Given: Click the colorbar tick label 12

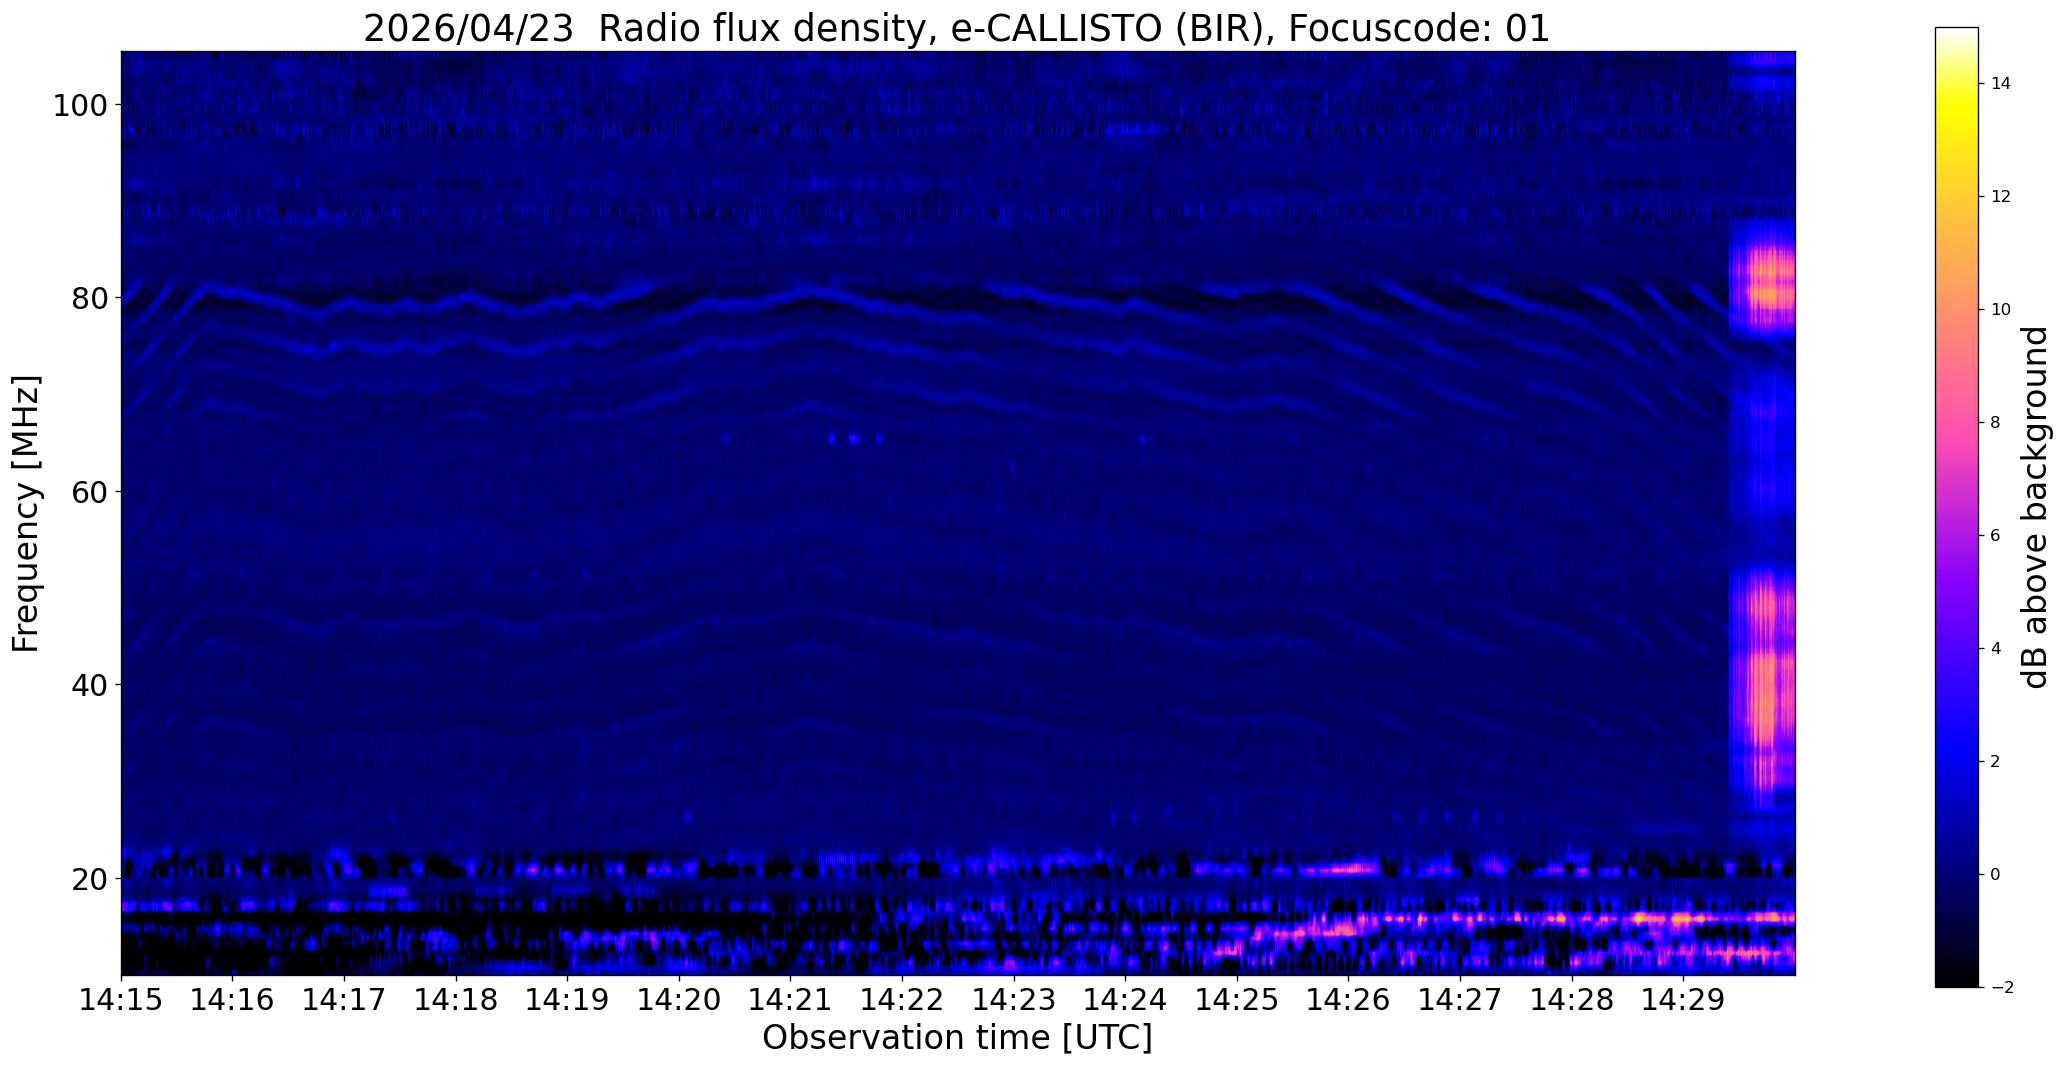Looking at the screenshot, I should [x=2001, y=196].
